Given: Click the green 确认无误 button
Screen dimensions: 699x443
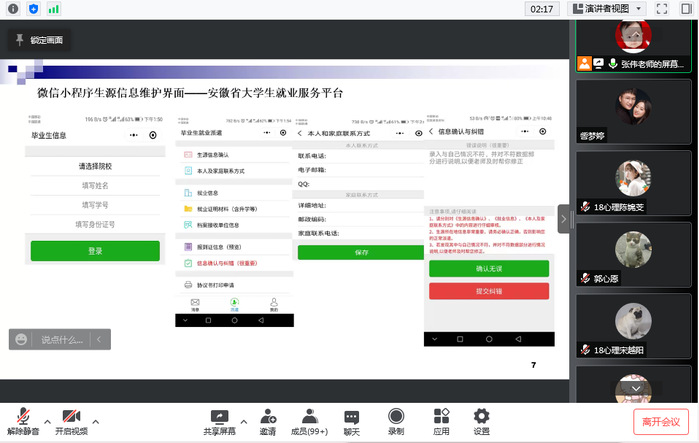Looking at the screenshot, I should coord(489,269).
